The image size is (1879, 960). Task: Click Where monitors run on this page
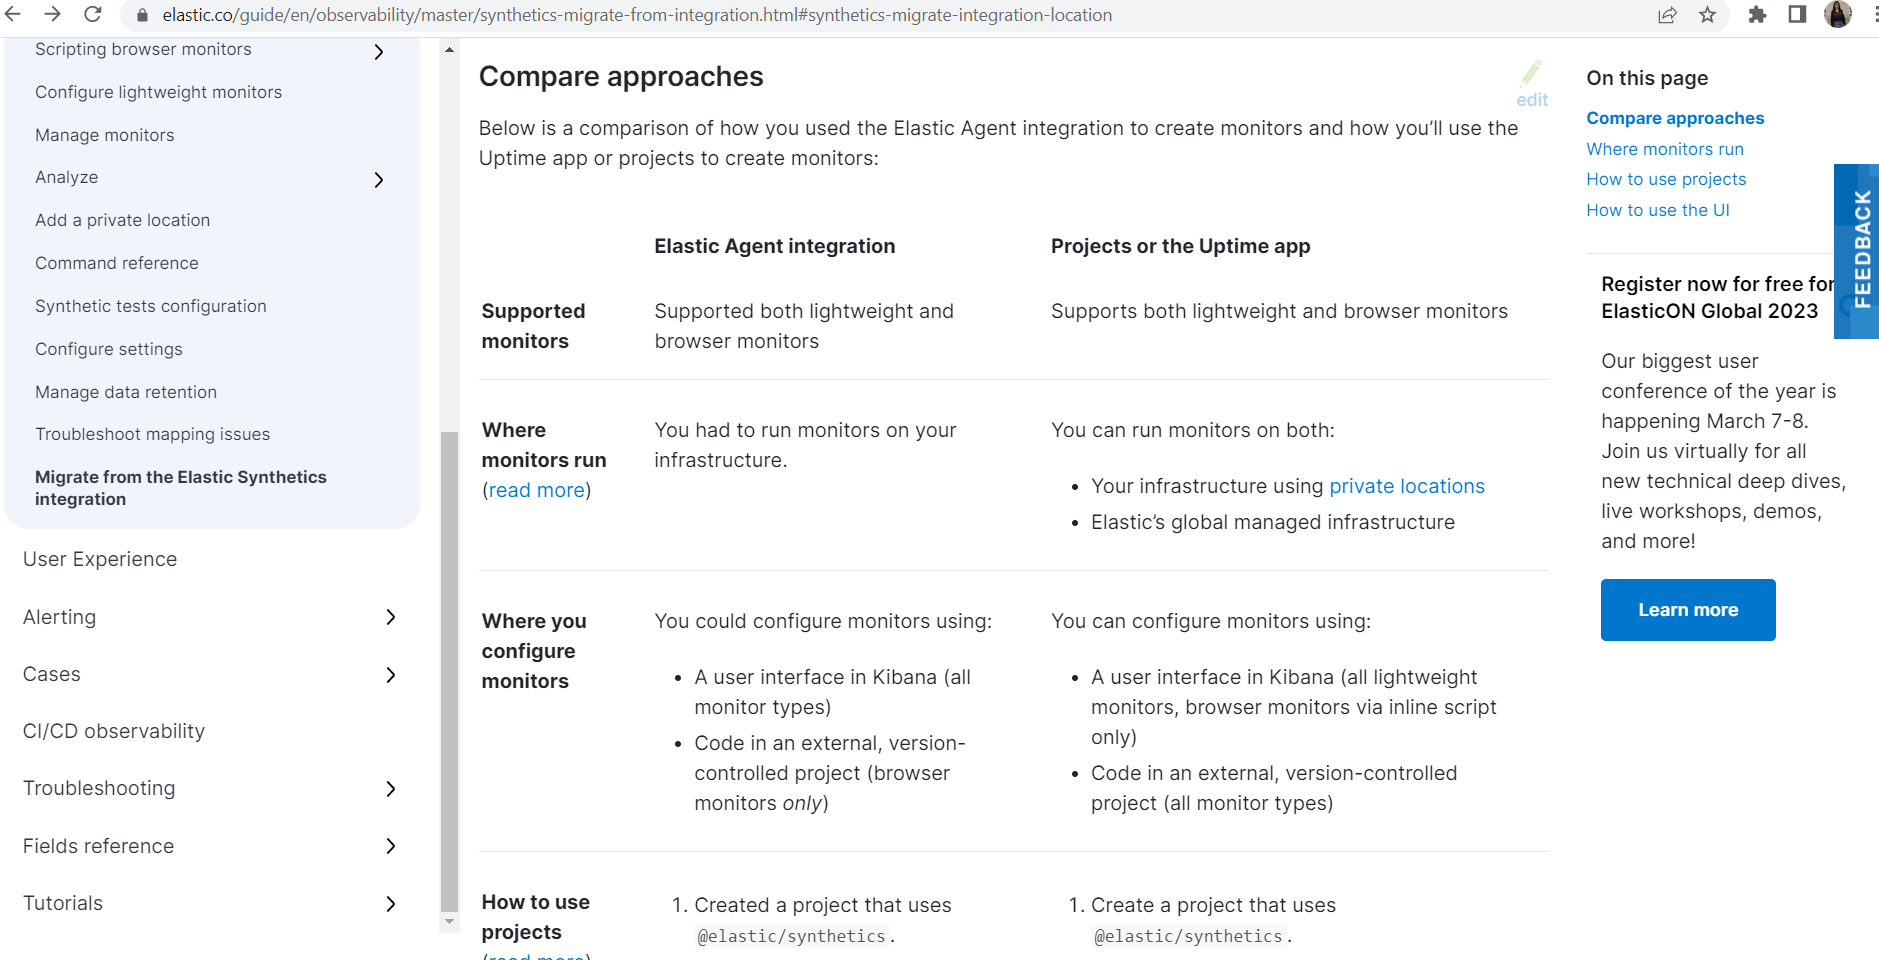(x=1664, y=148)
